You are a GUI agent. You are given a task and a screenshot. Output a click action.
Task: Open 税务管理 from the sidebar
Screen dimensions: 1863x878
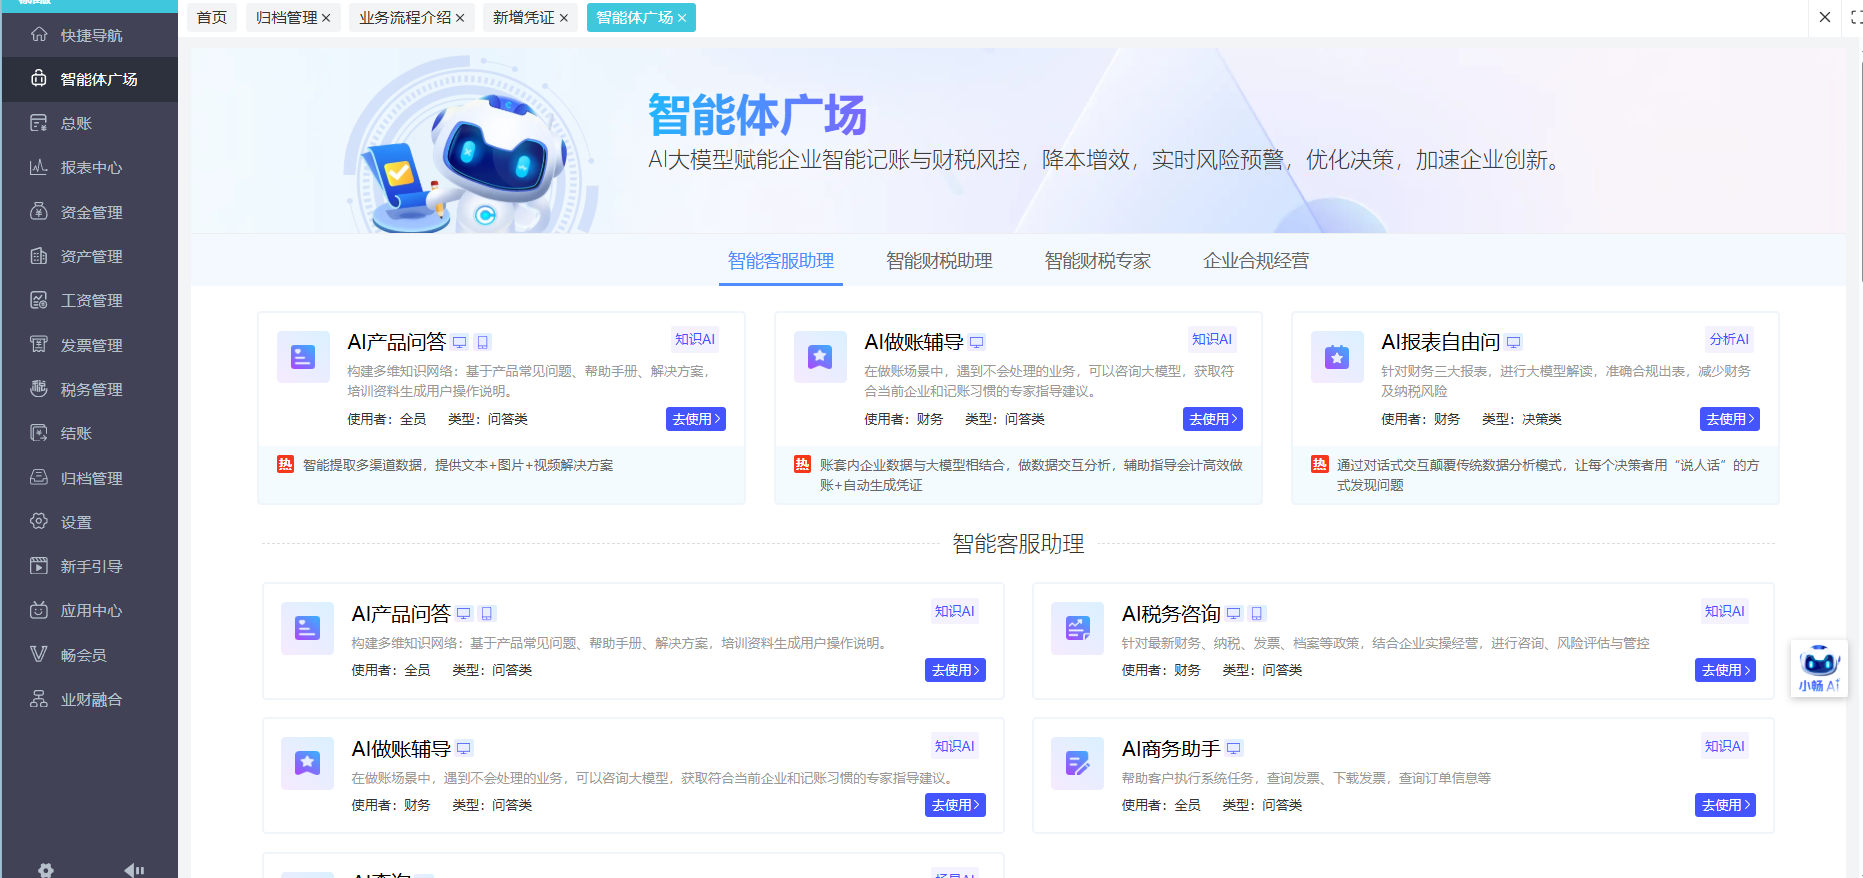pyautogui.click(x=90, y=389)
